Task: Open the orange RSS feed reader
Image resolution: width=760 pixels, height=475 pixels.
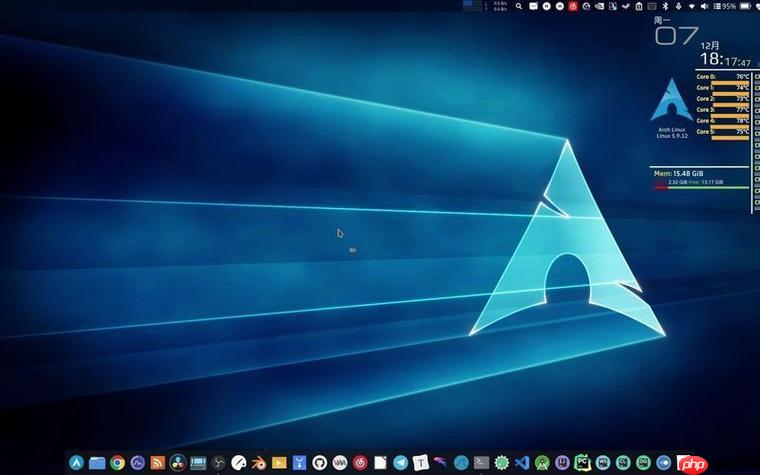Action: click(158, 463)
